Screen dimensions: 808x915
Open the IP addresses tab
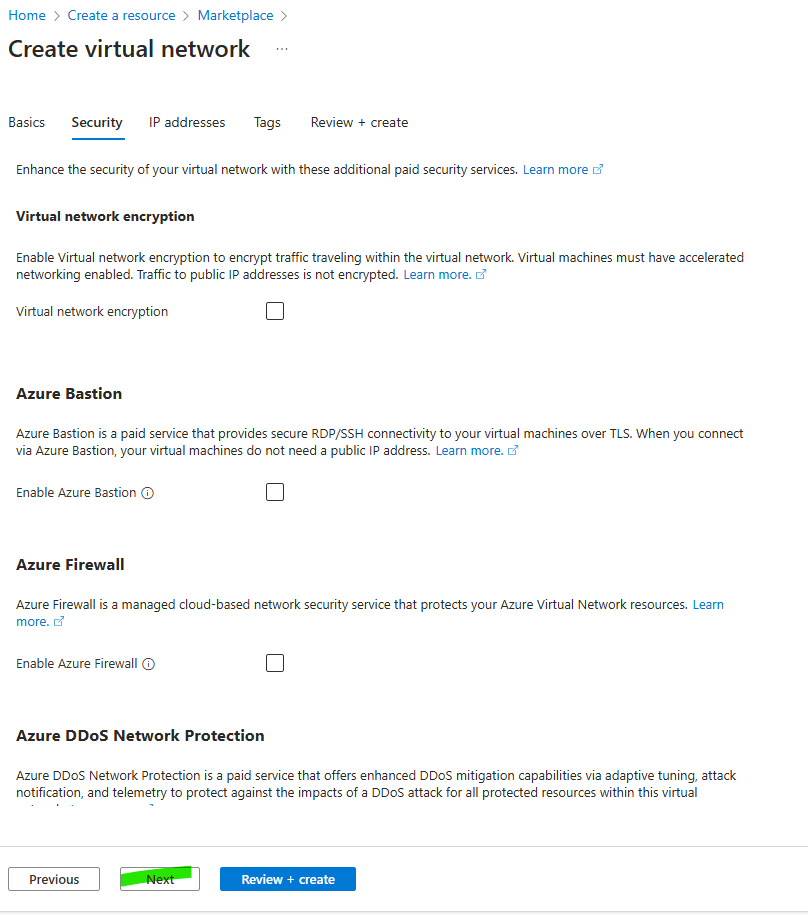click(187, 122)
